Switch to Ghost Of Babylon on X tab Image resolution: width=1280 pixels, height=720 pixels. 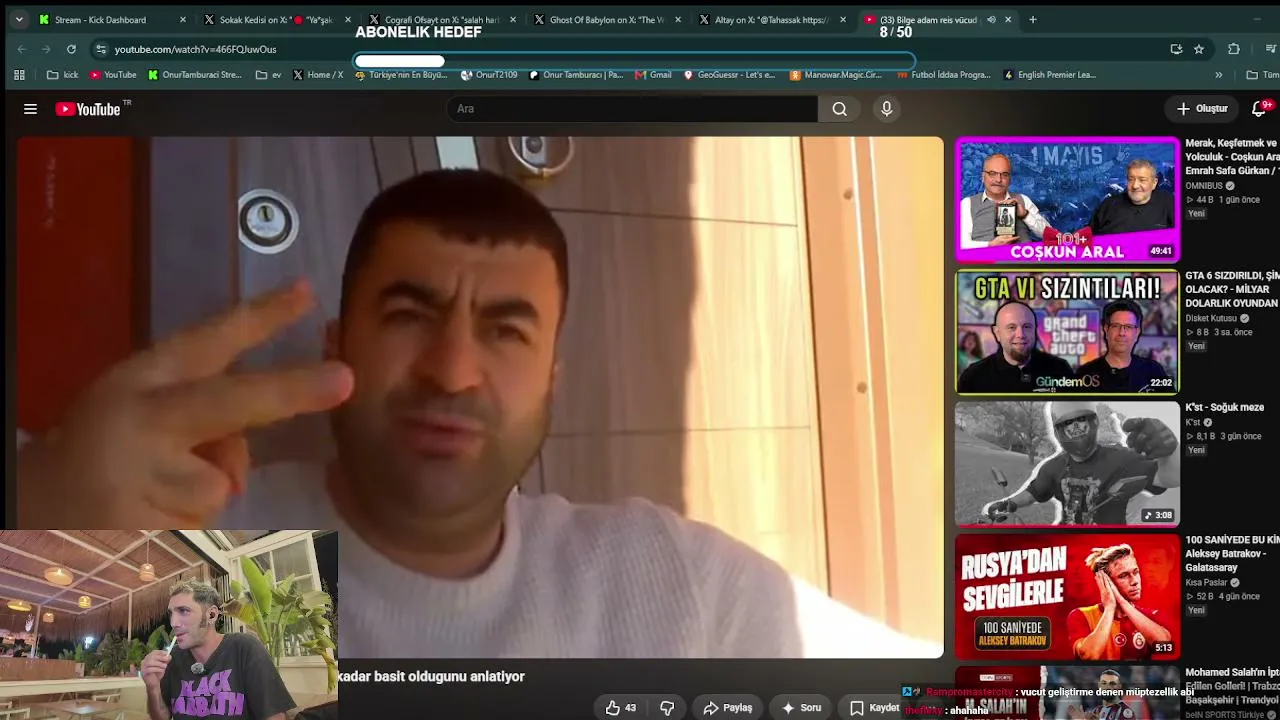(605, 19)
